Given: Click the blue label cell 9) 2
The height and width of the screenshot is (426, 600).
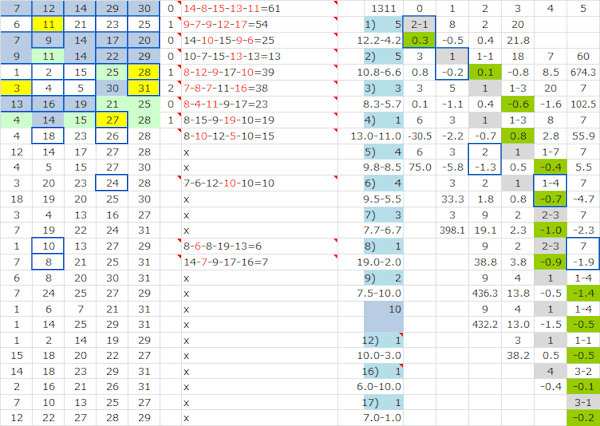Looking at the screenshot, I should click(x=383, y=278).
